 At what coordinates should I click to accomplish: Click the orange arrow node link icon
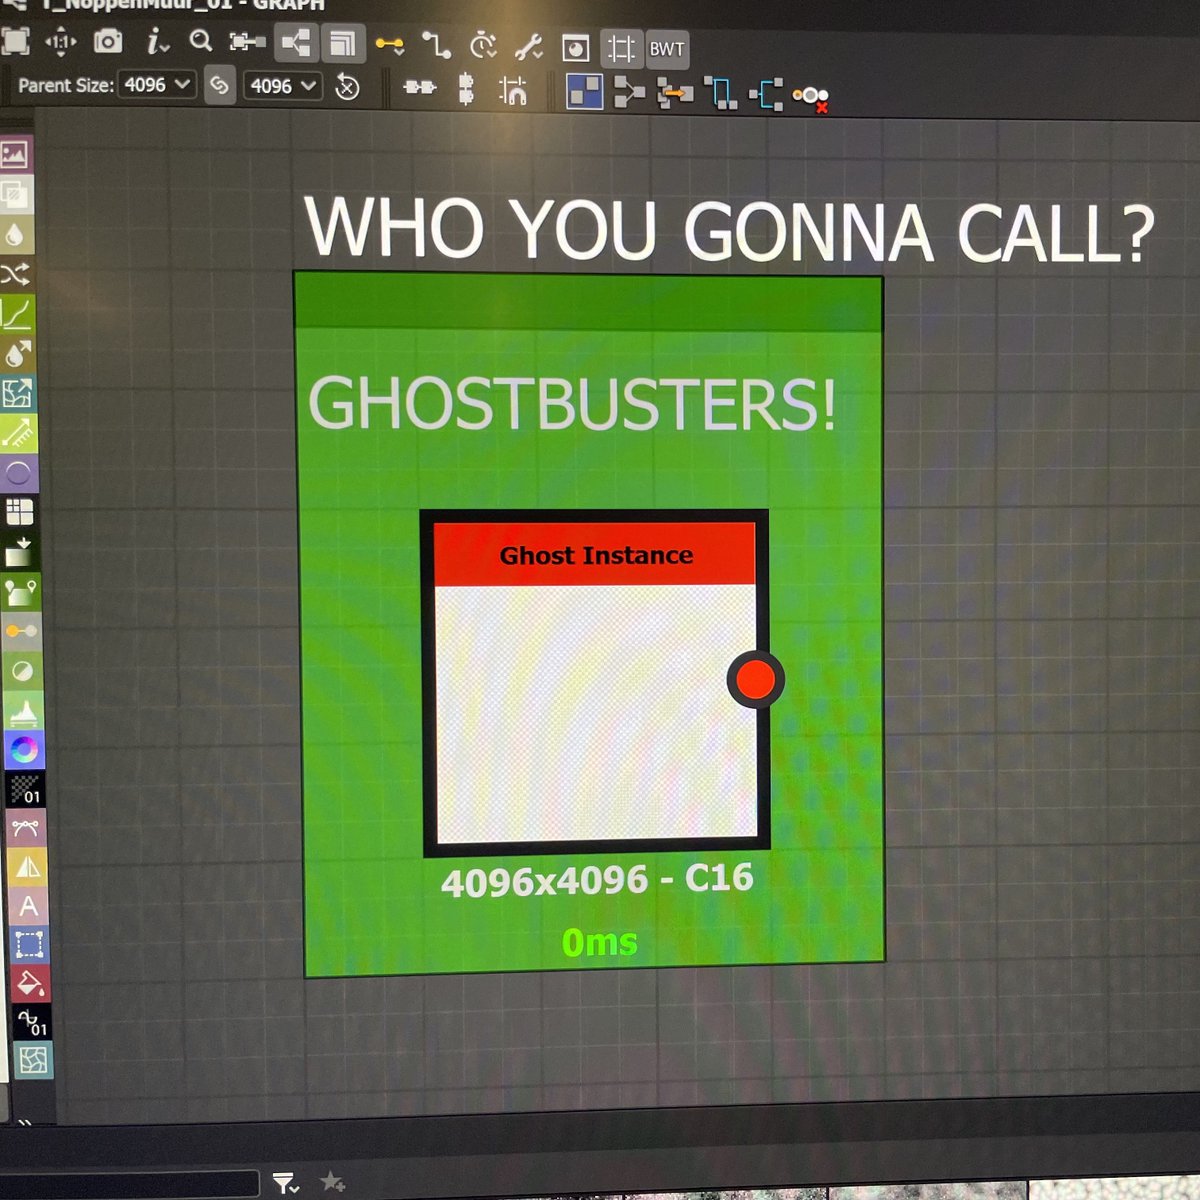pos(676,93)
